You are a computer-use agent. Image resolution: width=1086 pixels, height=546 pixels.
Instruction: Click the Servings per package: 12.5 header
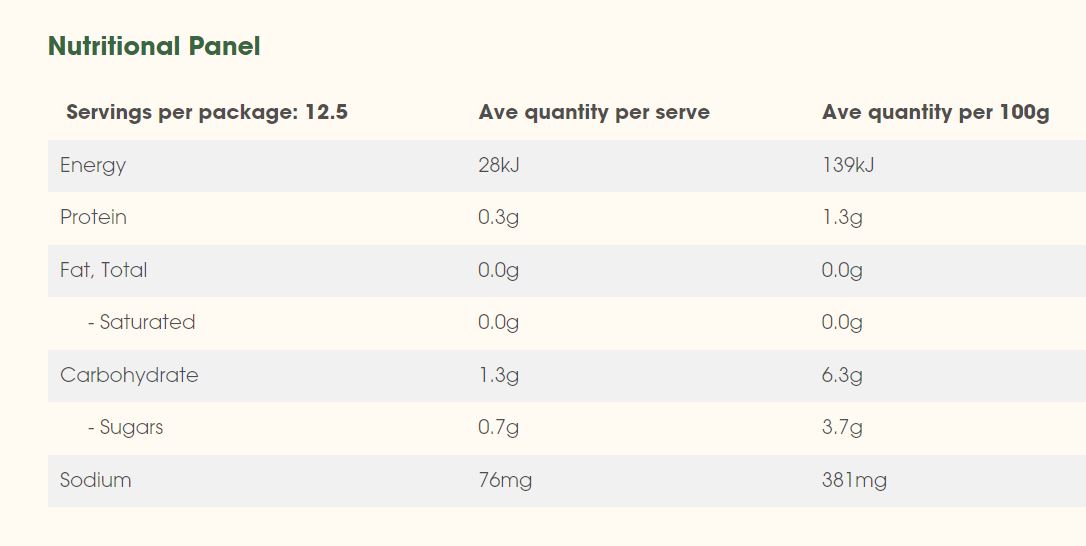coord(207,112)
